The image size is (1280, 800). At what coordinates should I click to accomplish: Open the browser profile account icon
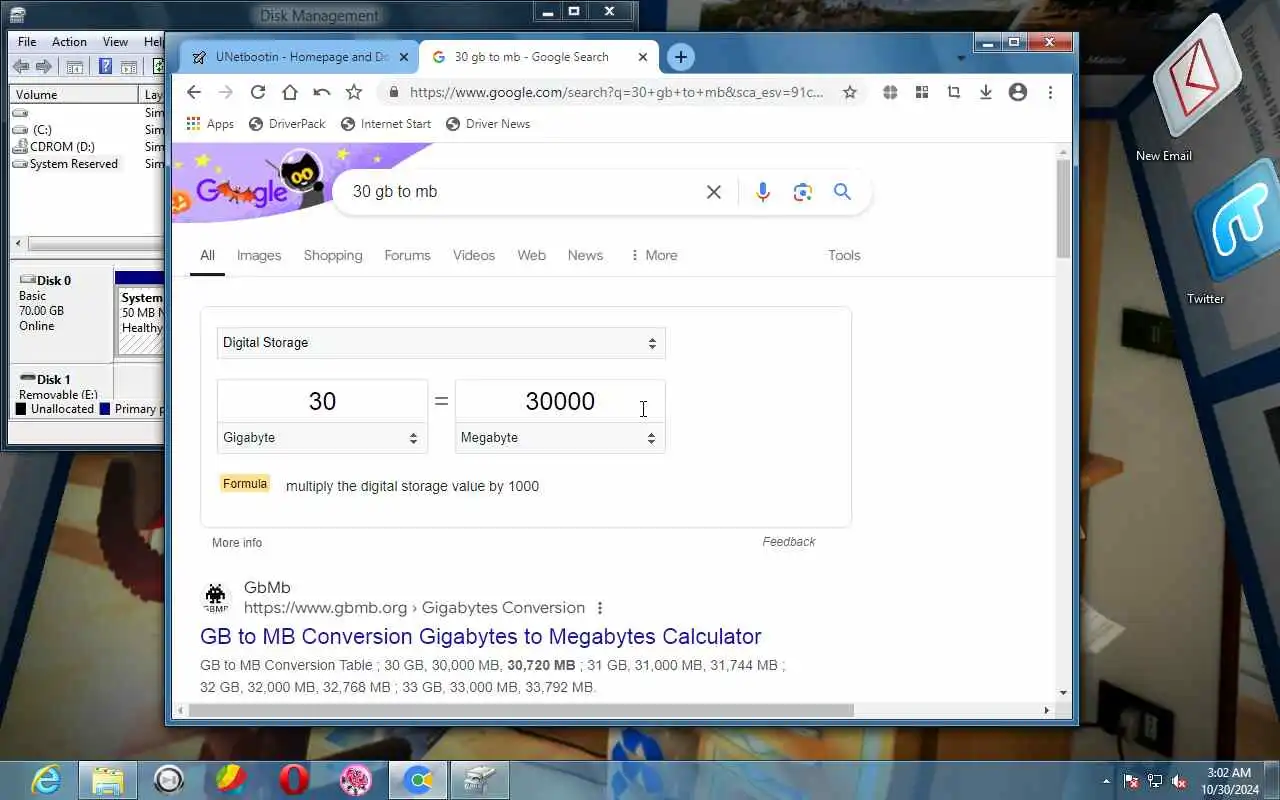point(1018,92)
